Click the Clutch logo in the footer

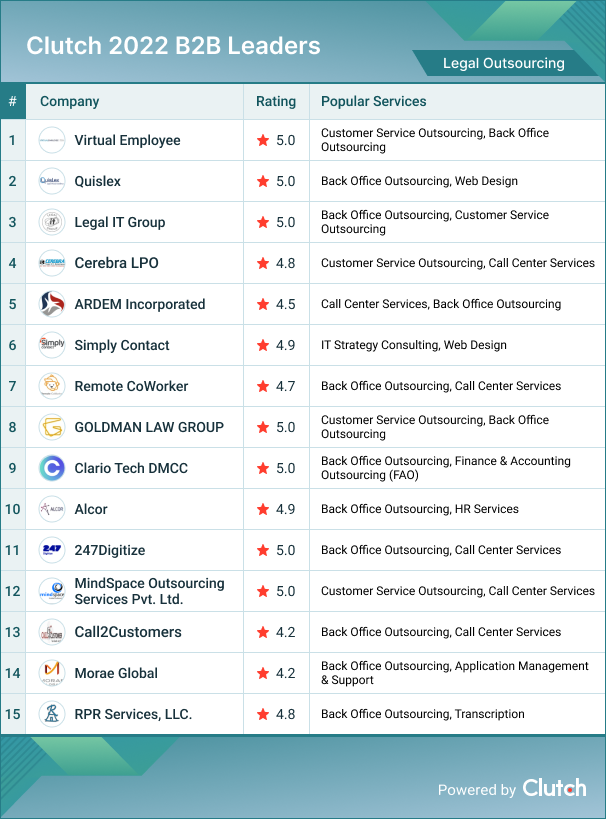pos(554,788)
